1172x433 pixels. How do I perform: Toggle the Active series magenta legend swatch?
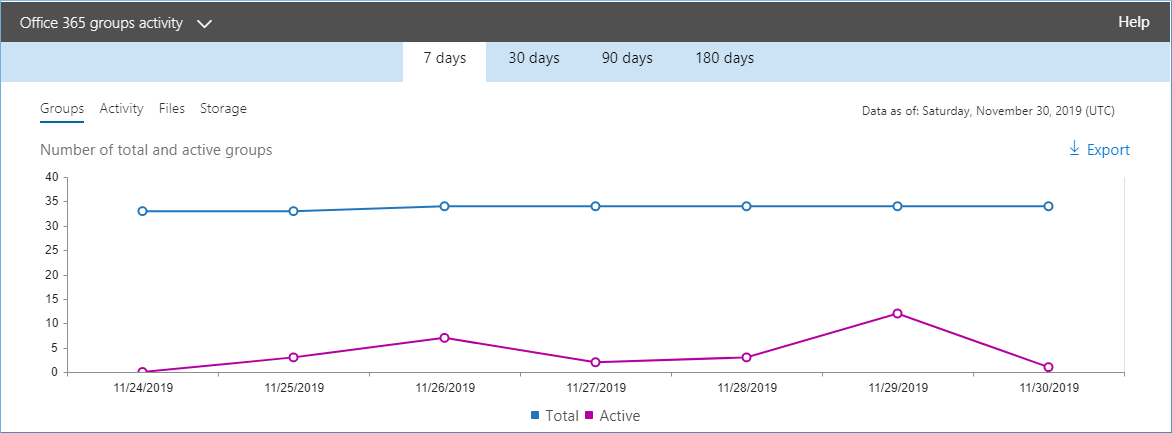click(x=588, y=414)
